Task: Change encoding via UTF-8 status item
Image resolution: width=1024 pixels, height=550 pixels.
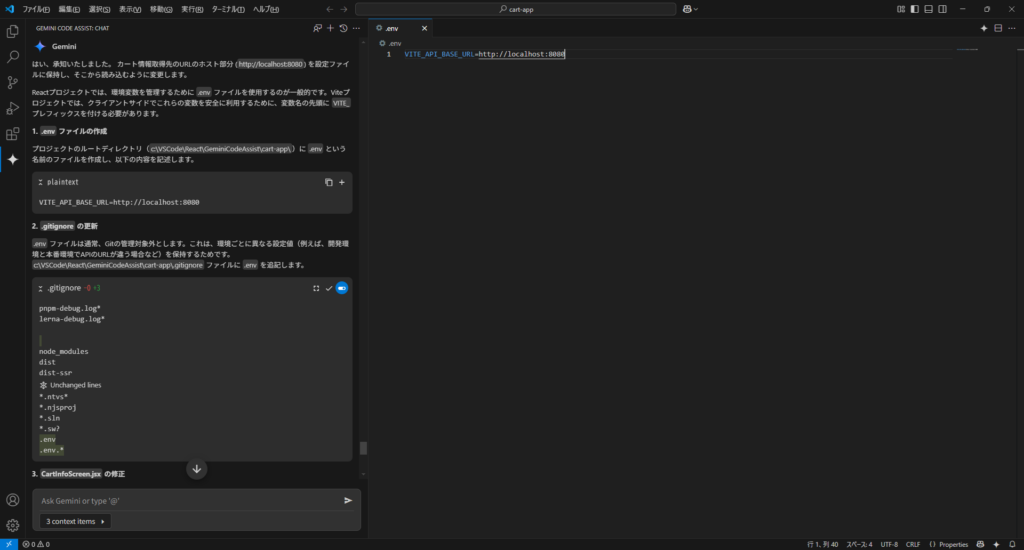Action: click(x=889, y=544)
